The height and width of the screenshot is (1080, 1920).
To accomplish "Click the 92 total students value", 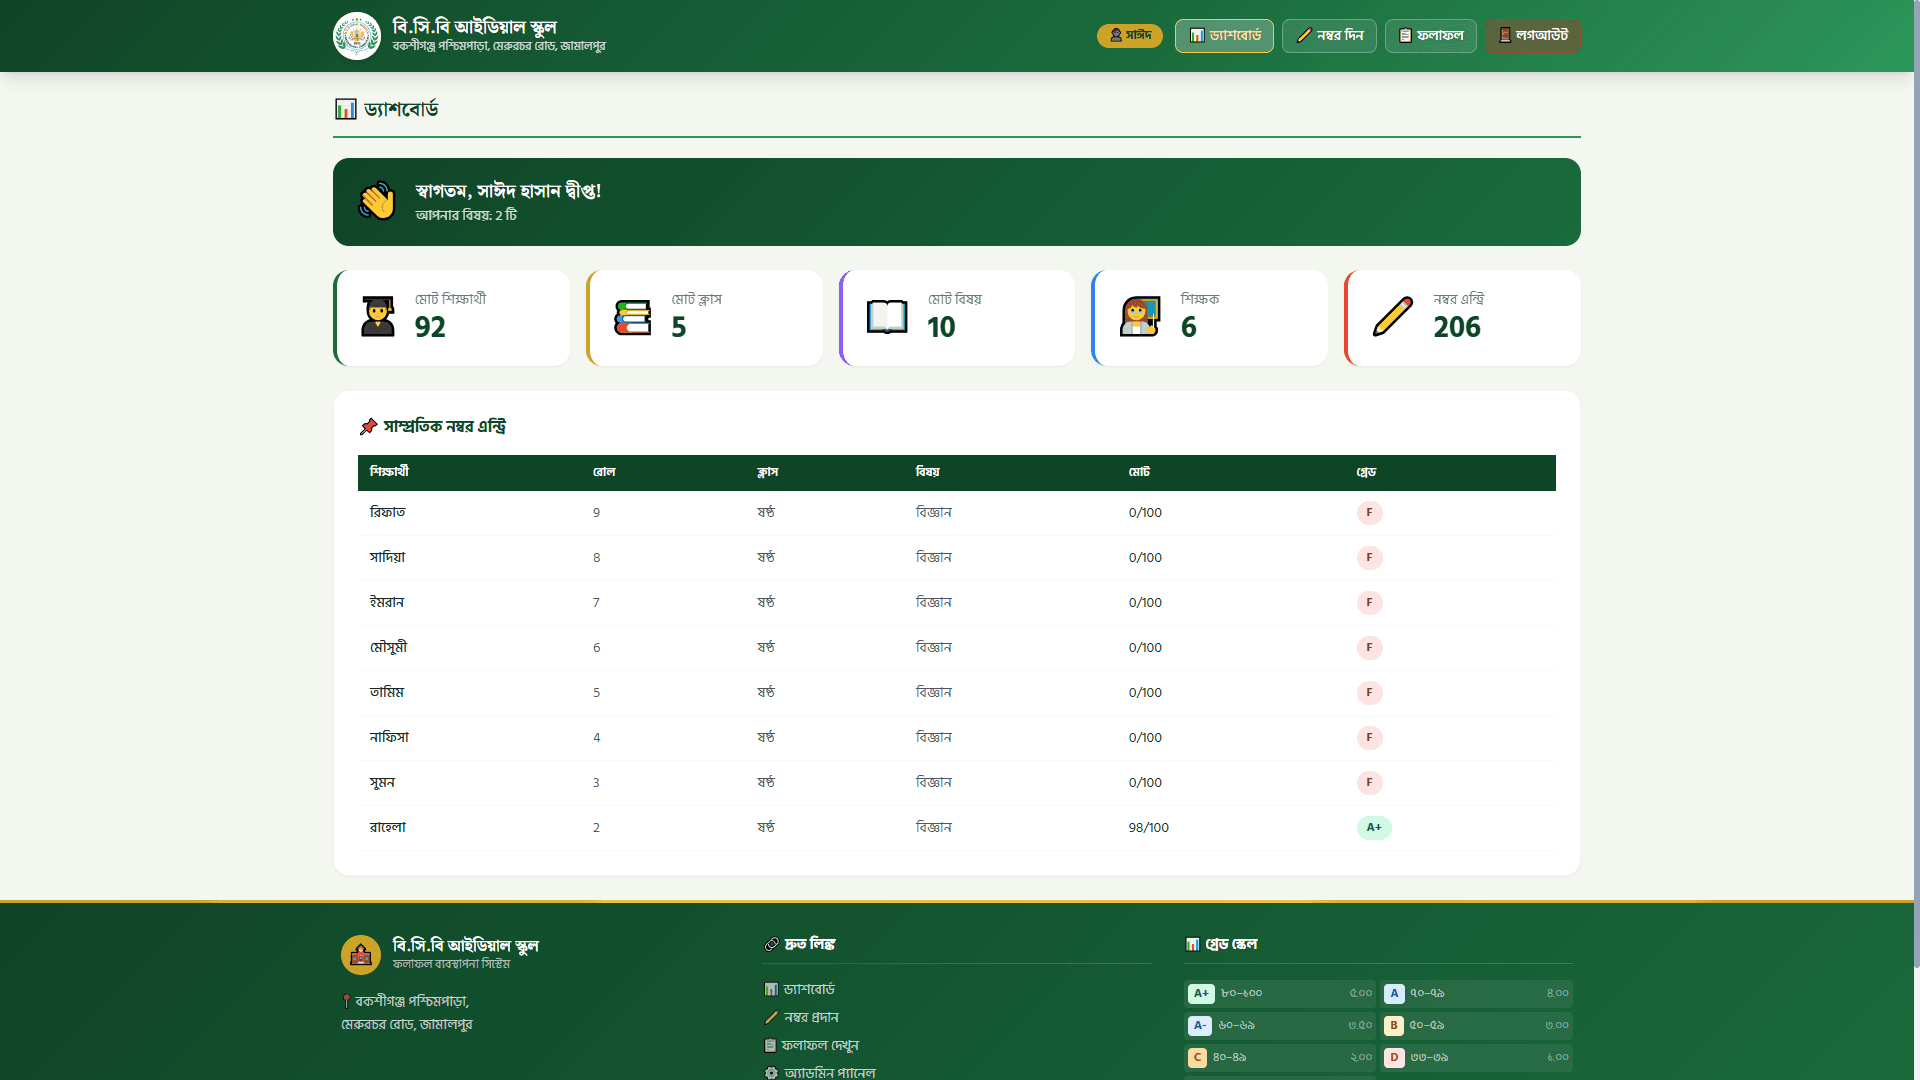I will coord(430,327).
